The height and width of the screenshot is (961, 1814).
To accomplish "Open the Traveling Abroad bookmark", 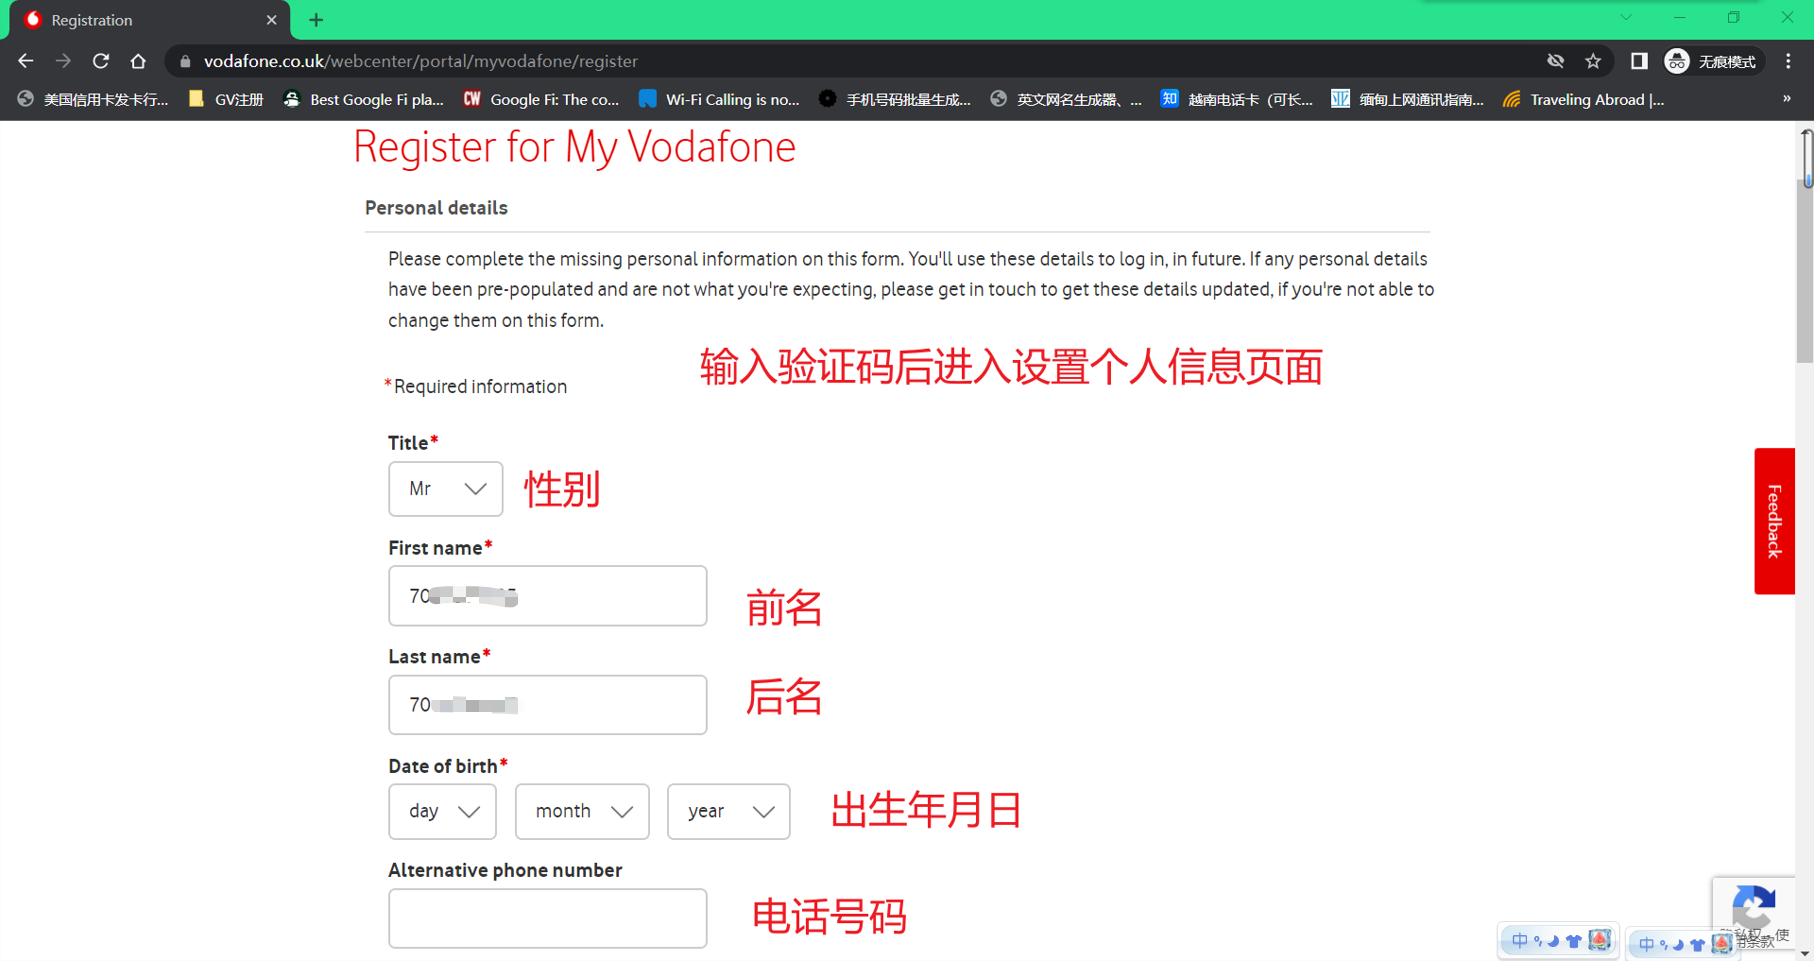I will tap(1584, 99).
